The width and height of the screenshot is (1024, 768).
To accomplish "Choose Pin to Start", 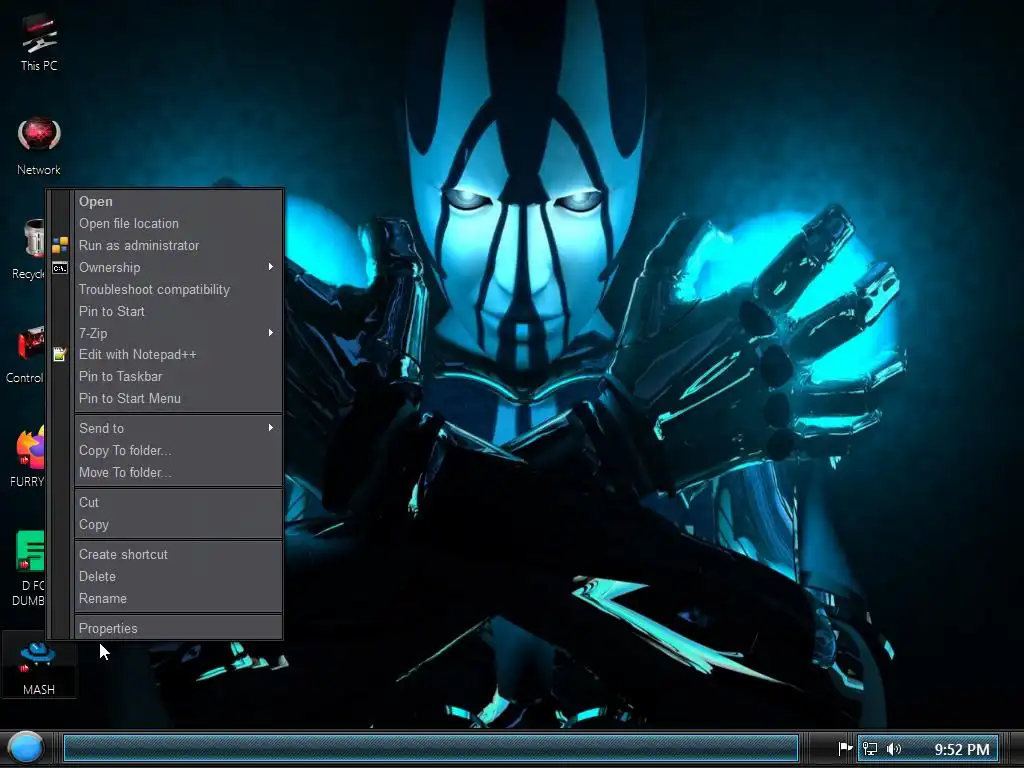I will pos(179,312).
